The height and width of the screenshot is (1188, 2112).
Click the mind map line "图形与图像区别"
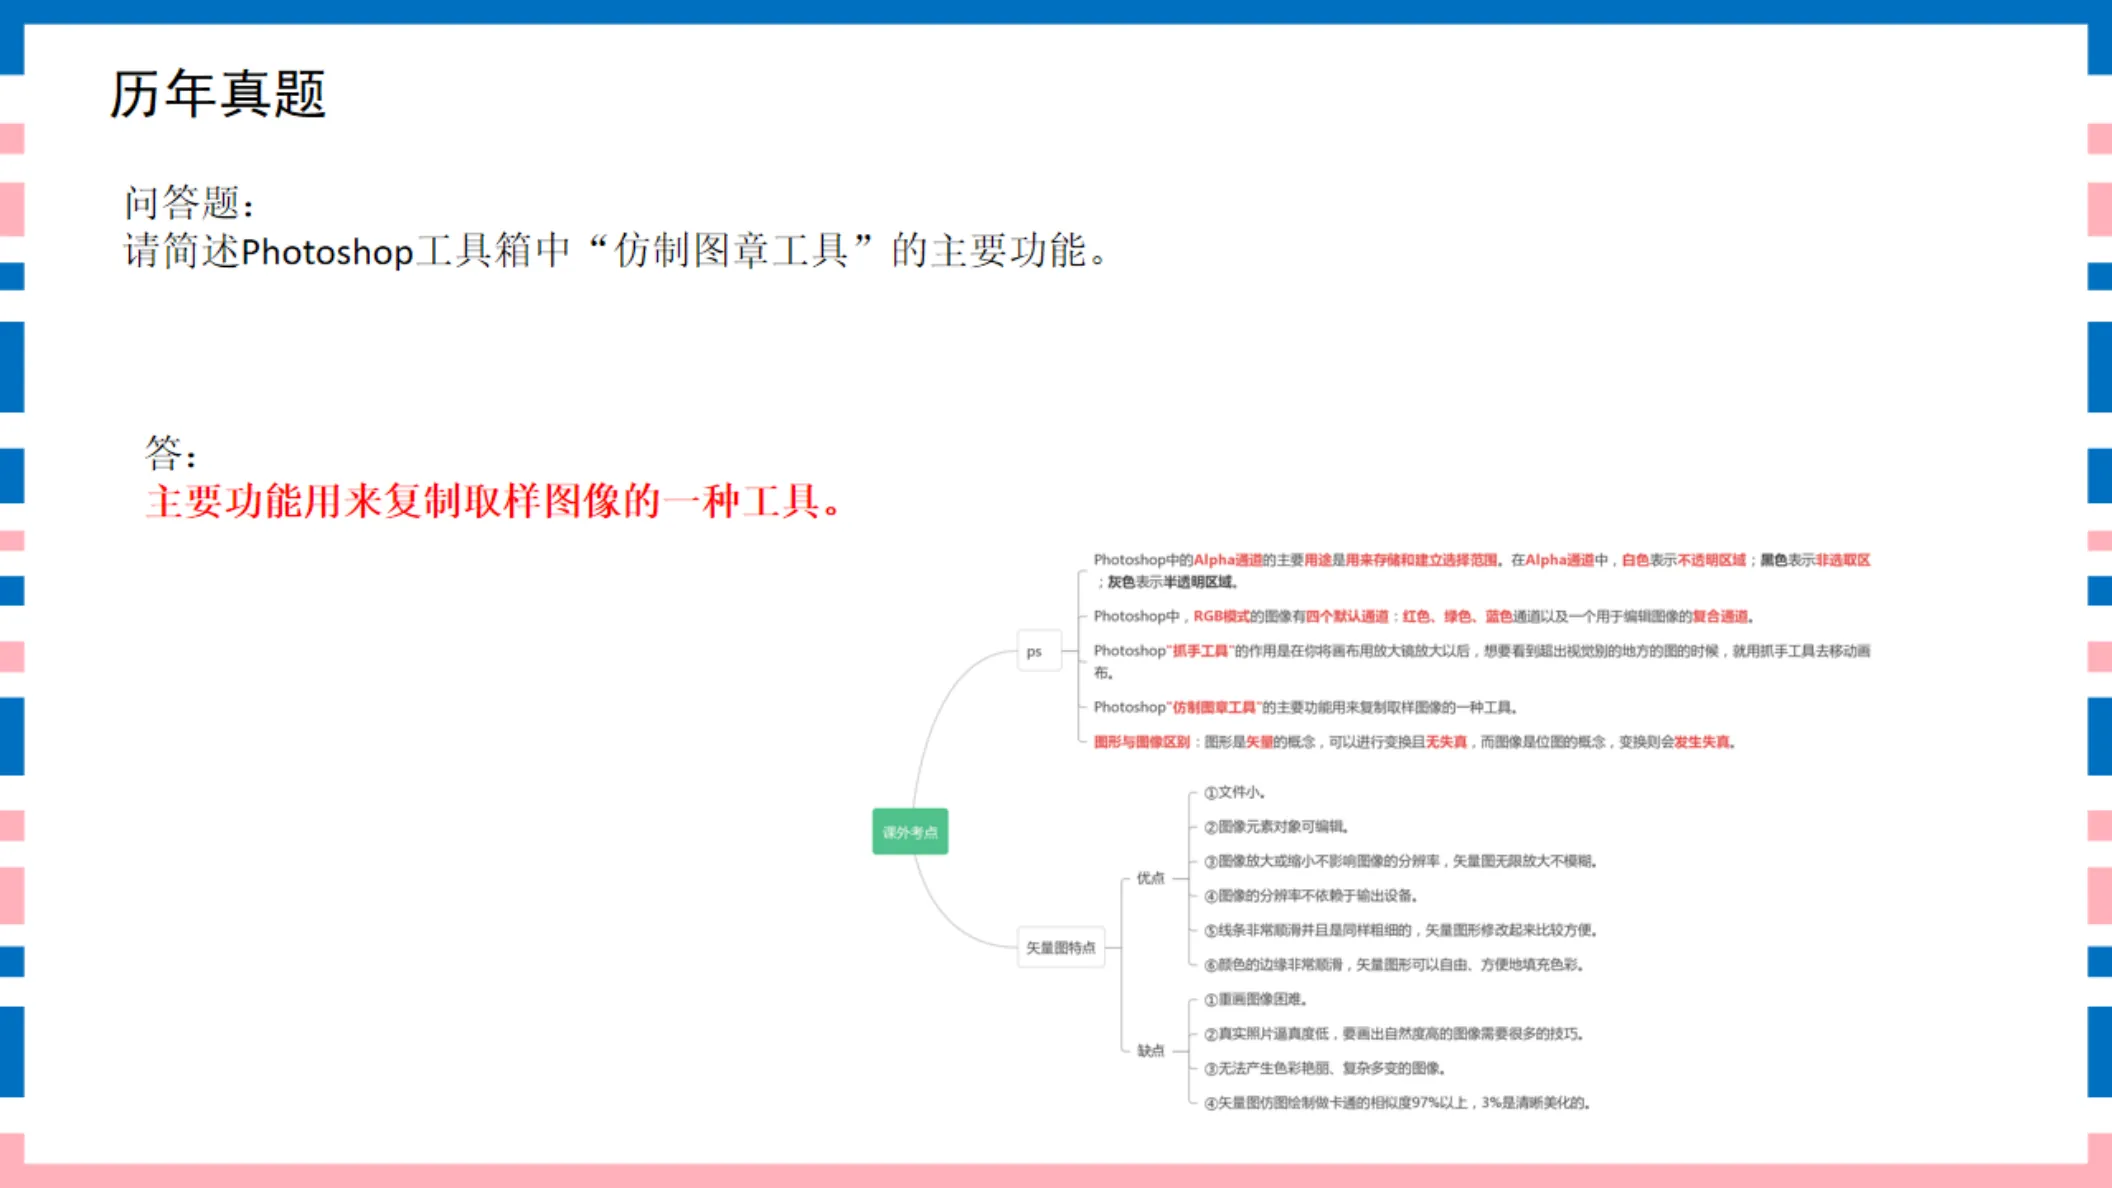tap(1416, 742)
